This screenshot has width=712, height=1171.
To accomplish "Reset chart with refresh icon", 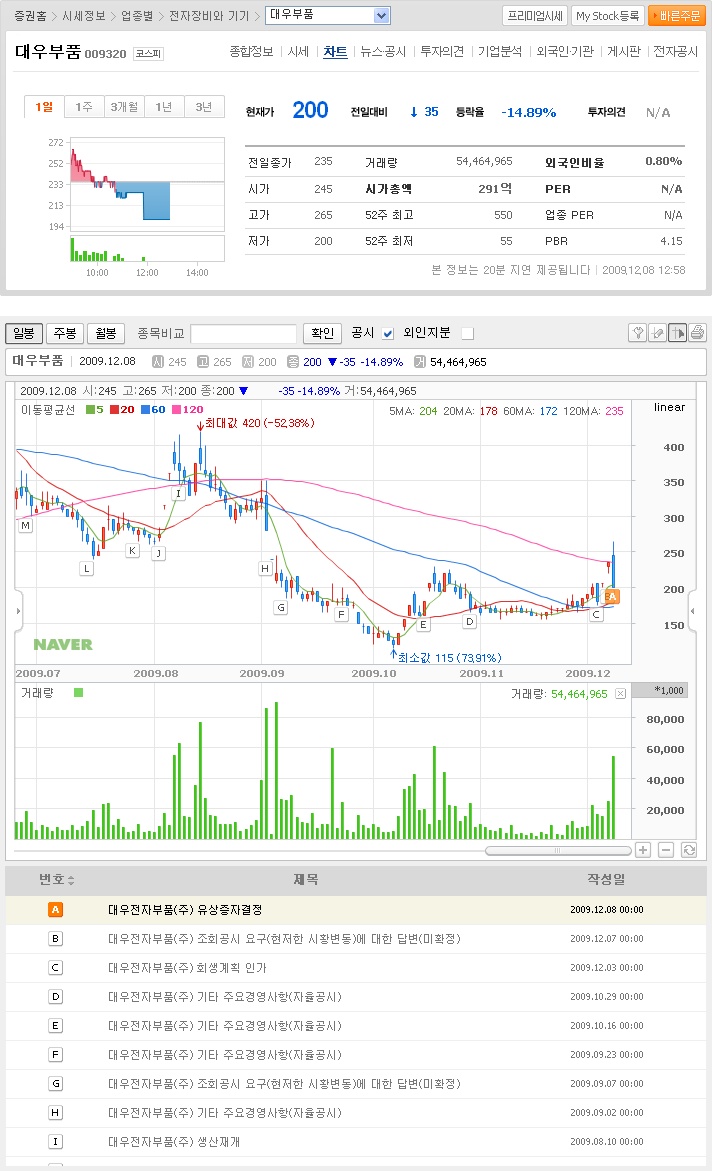I will [689, 850].
